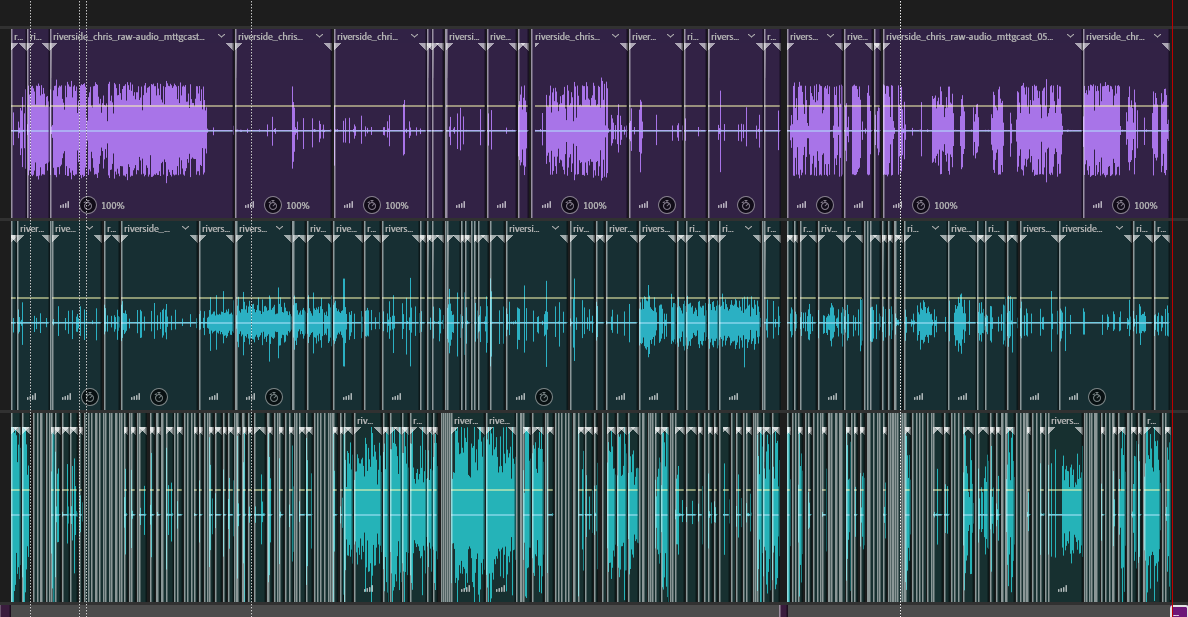Click stretch stopwatch on purple riverside_chr... clip
The width and height of the screenshot is (1188, 617).
(x=1121, y=205)
